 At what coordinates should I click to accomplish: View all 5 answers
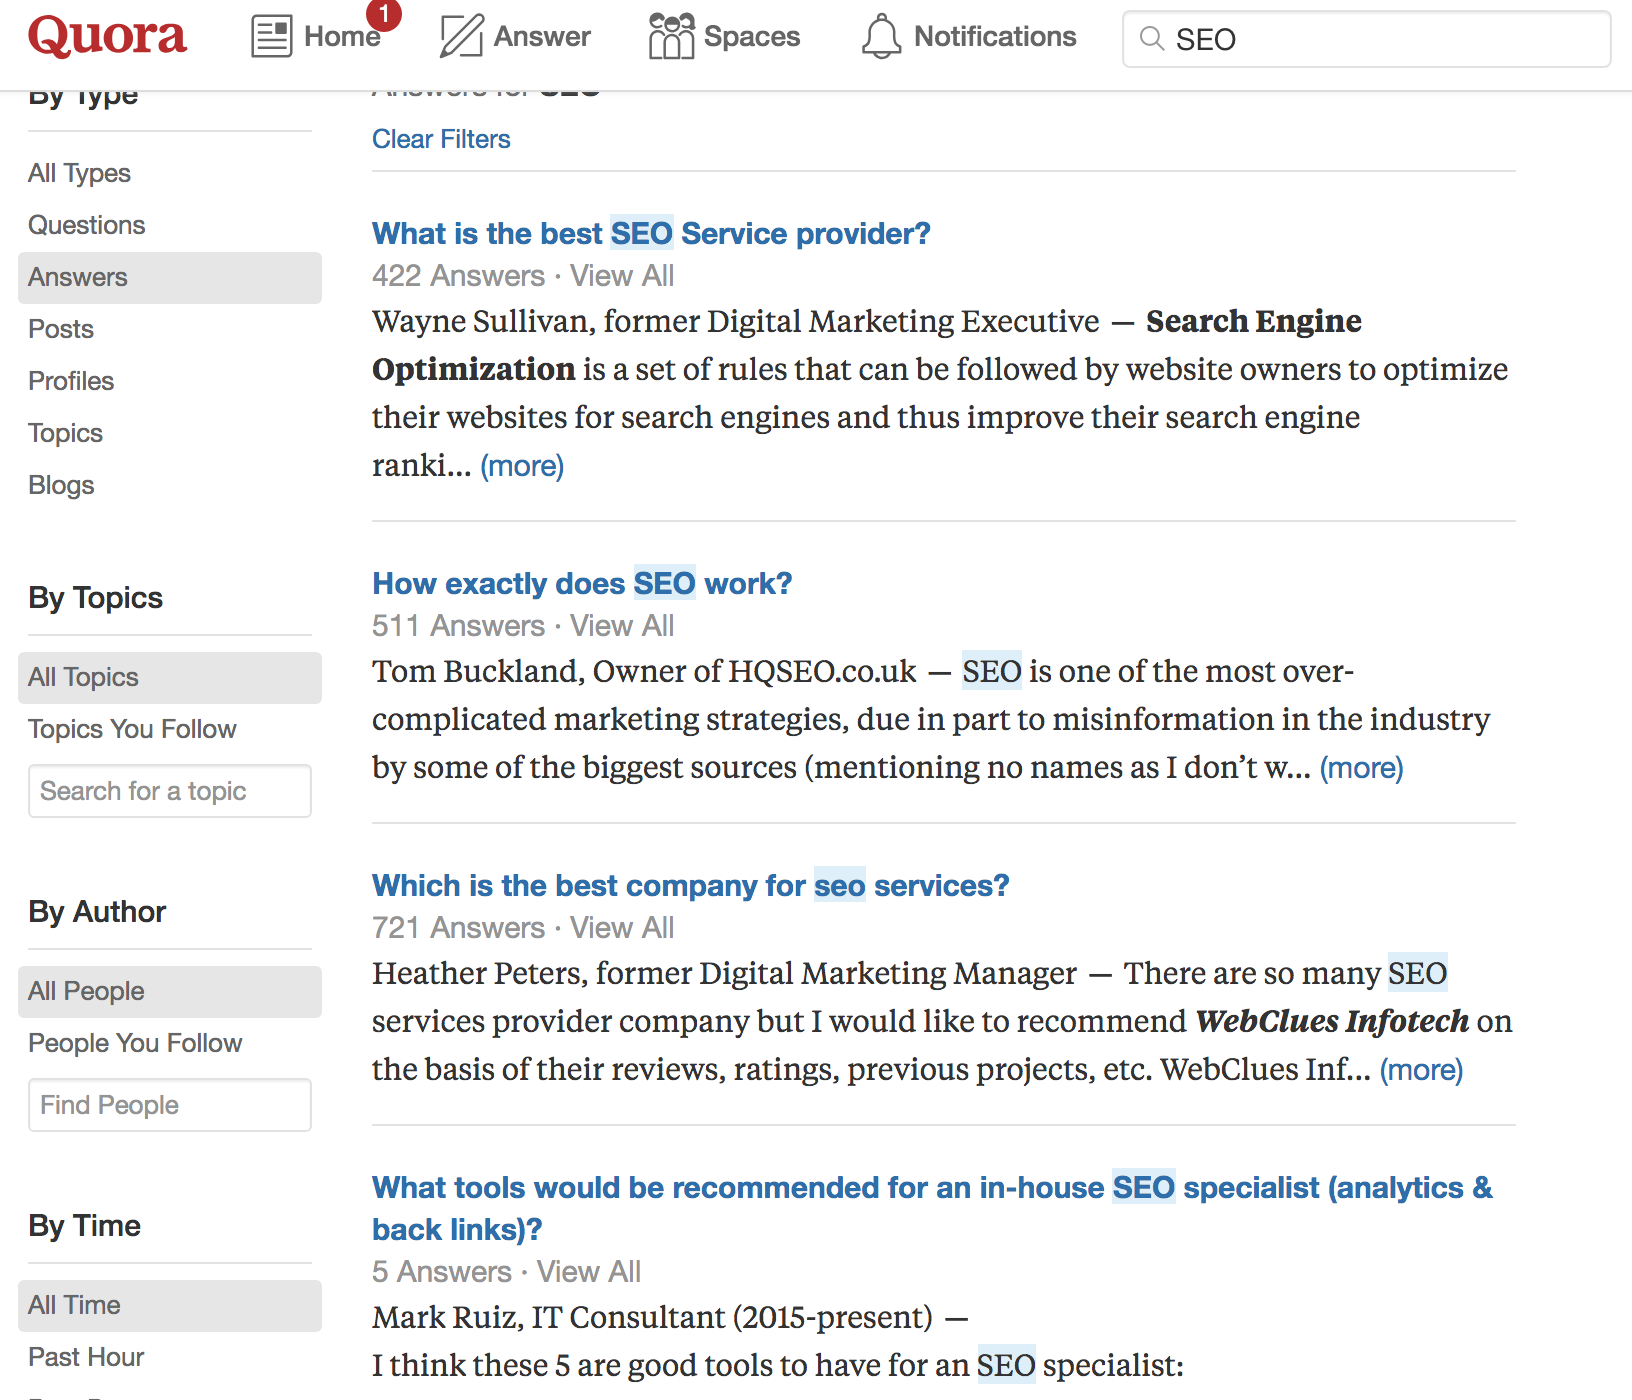pos(589,1272)
